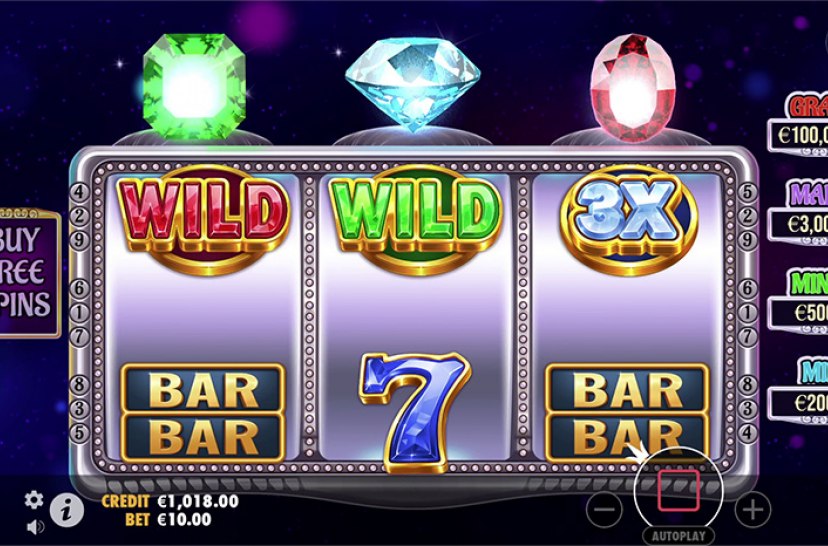
Task: Click the green WILD symbol
Action: pyautogui.click(x=415, y=219)
